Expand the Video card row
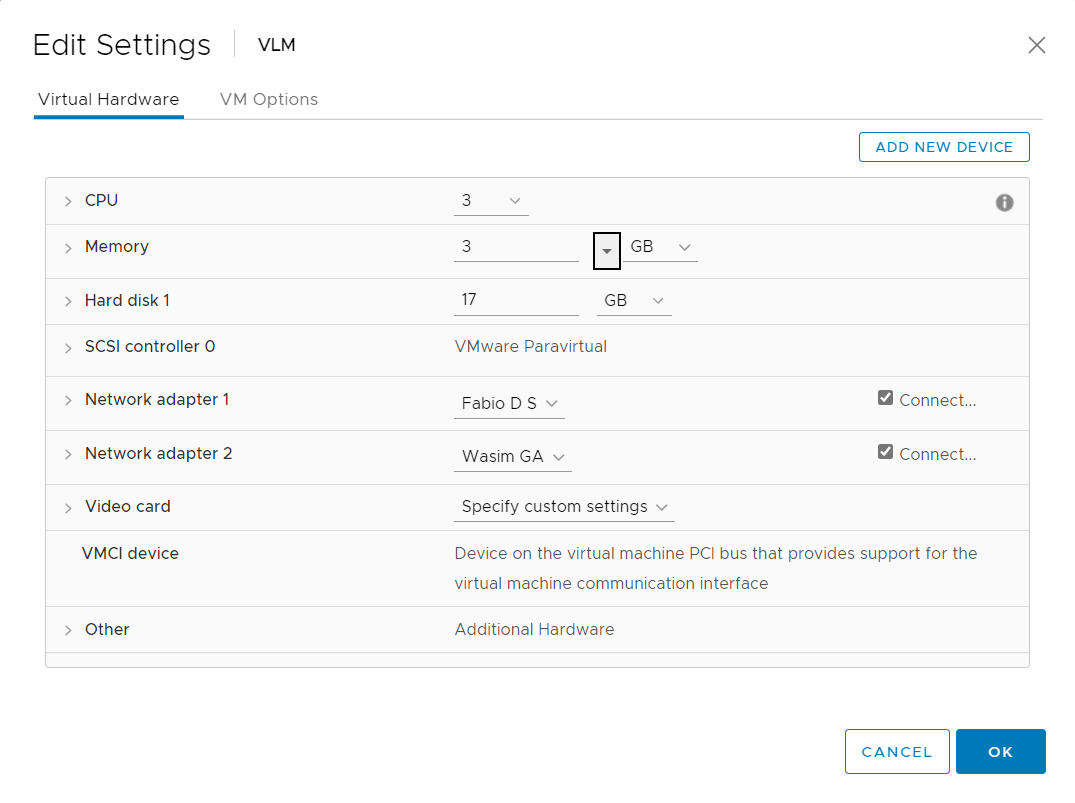This screenshot has width=1075, height=803. (x=68, y=507)
